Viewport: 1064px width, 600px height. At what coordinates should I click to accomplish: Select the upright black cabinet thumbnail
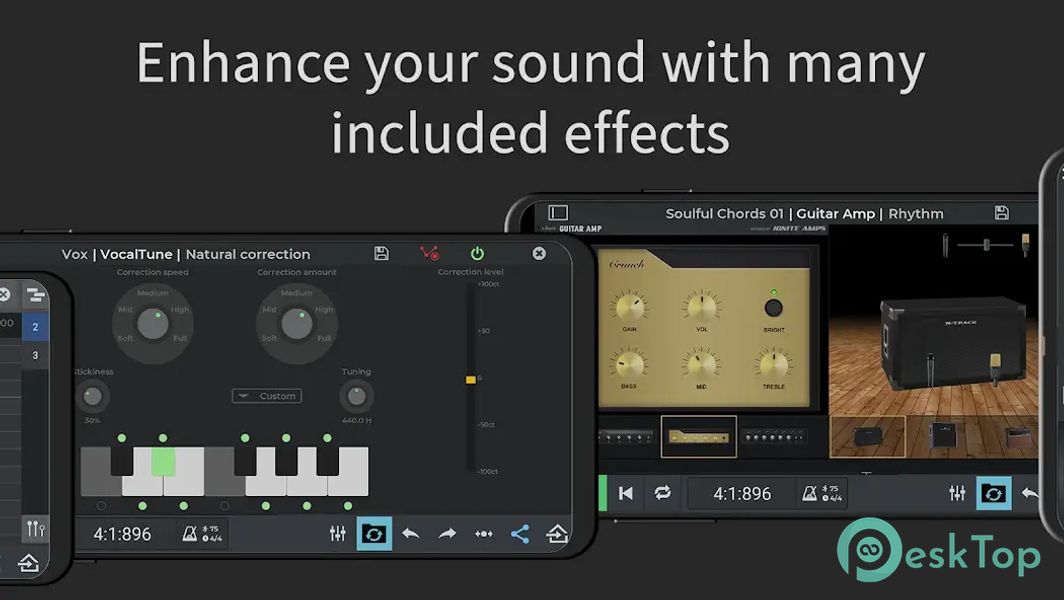pyautogui.click(x=943, y=436)
